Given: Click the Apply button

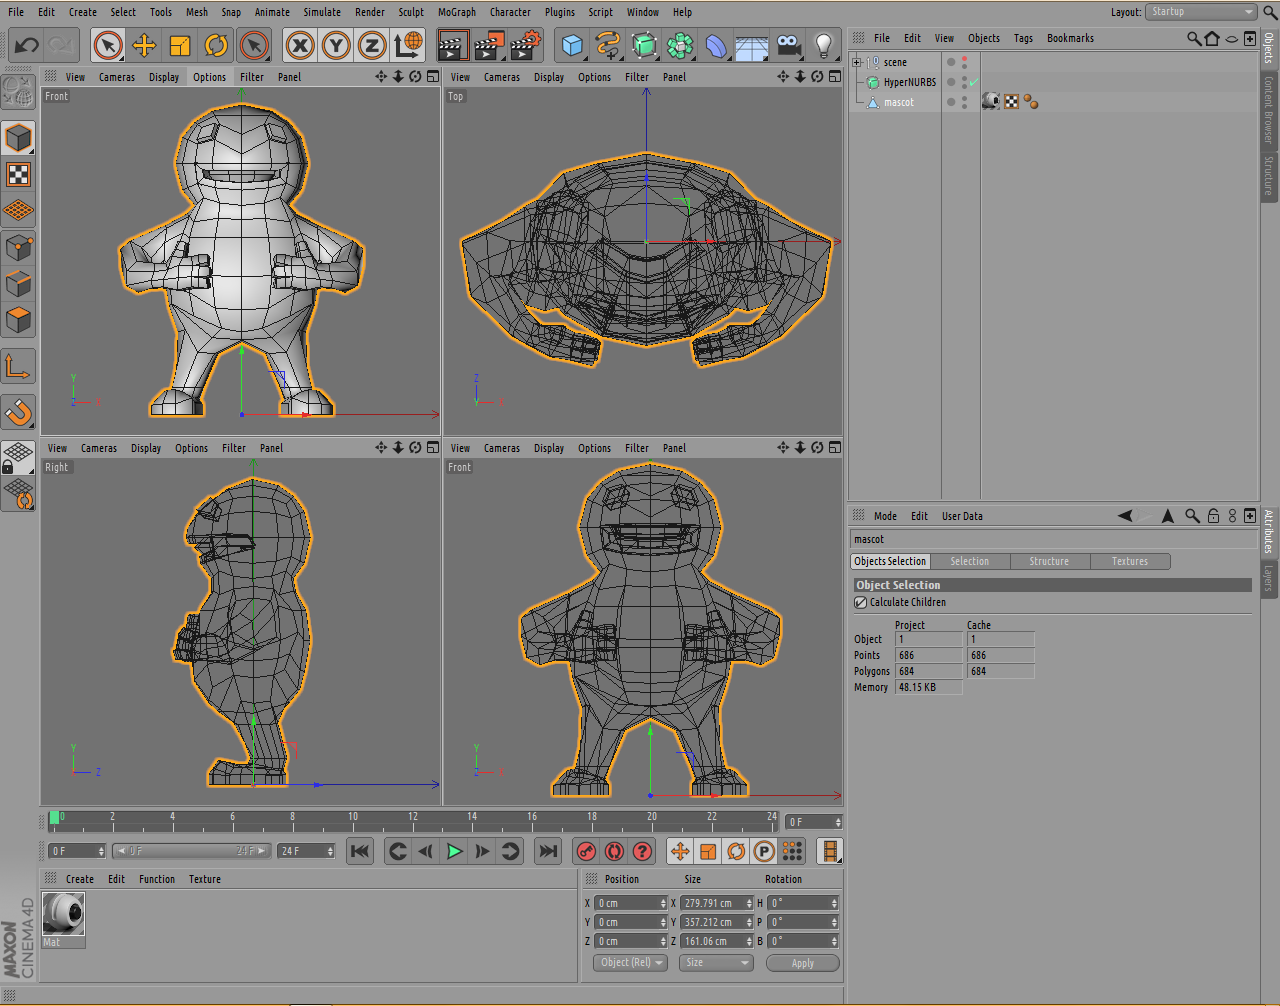Looking at the screenshot, I should pyautogui.click(x=802, y=962).
